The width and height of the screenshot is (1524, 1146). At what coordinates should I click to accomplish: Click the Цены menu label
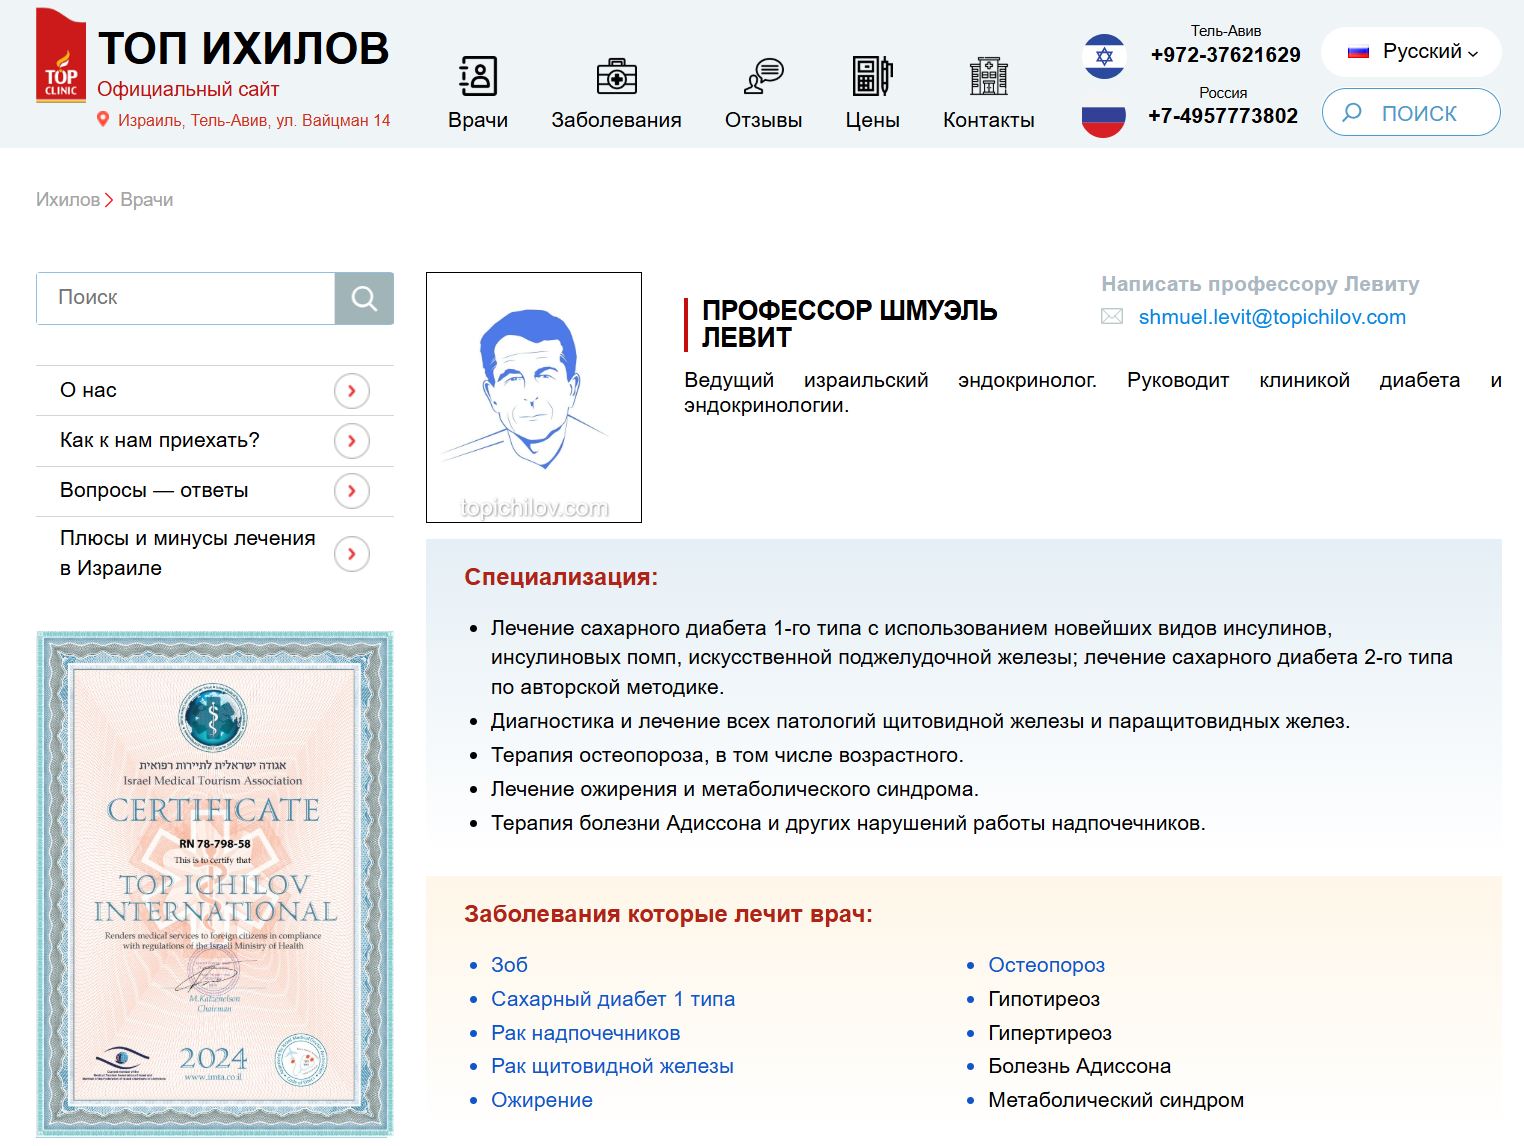(x=872, y=120)
